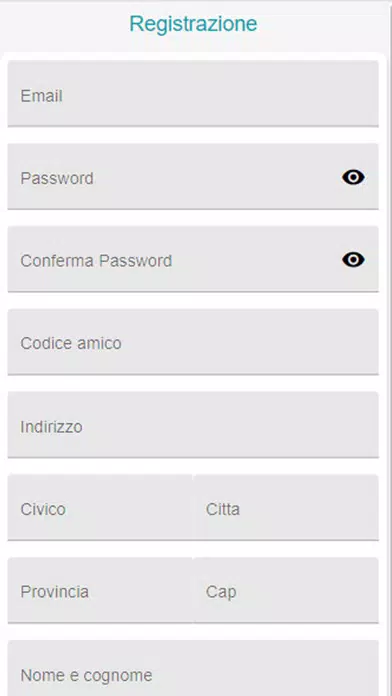Viewport: 392px width, 696px height.
Task: Tap the Citta placeholder label
Action: coord(223,509)
